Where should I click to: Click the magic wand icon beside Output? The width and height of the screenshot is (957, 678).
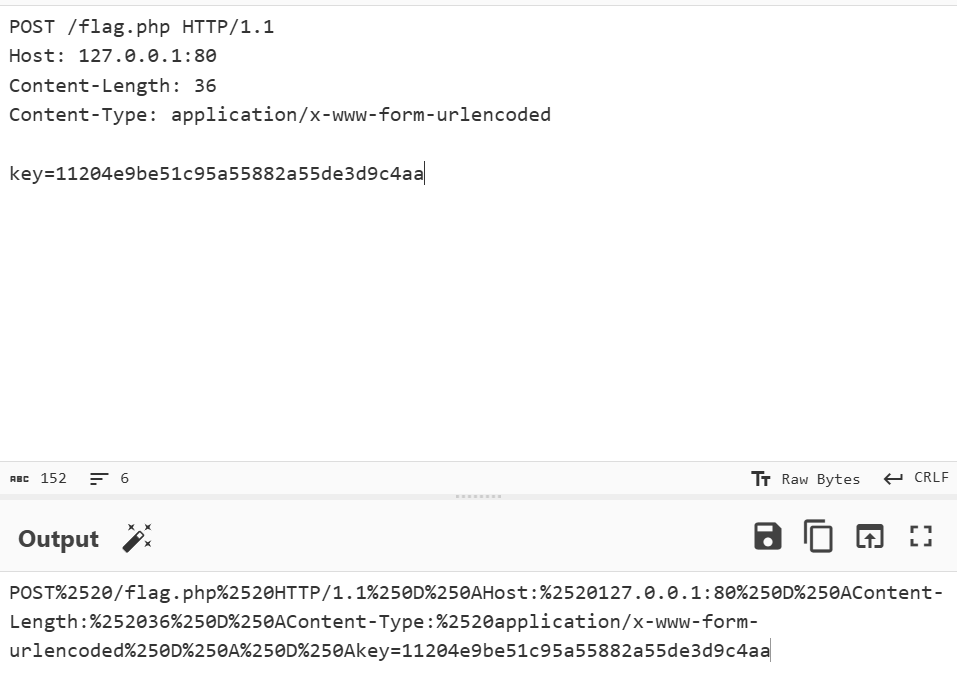pyautogui.click(x=137, y=538)
